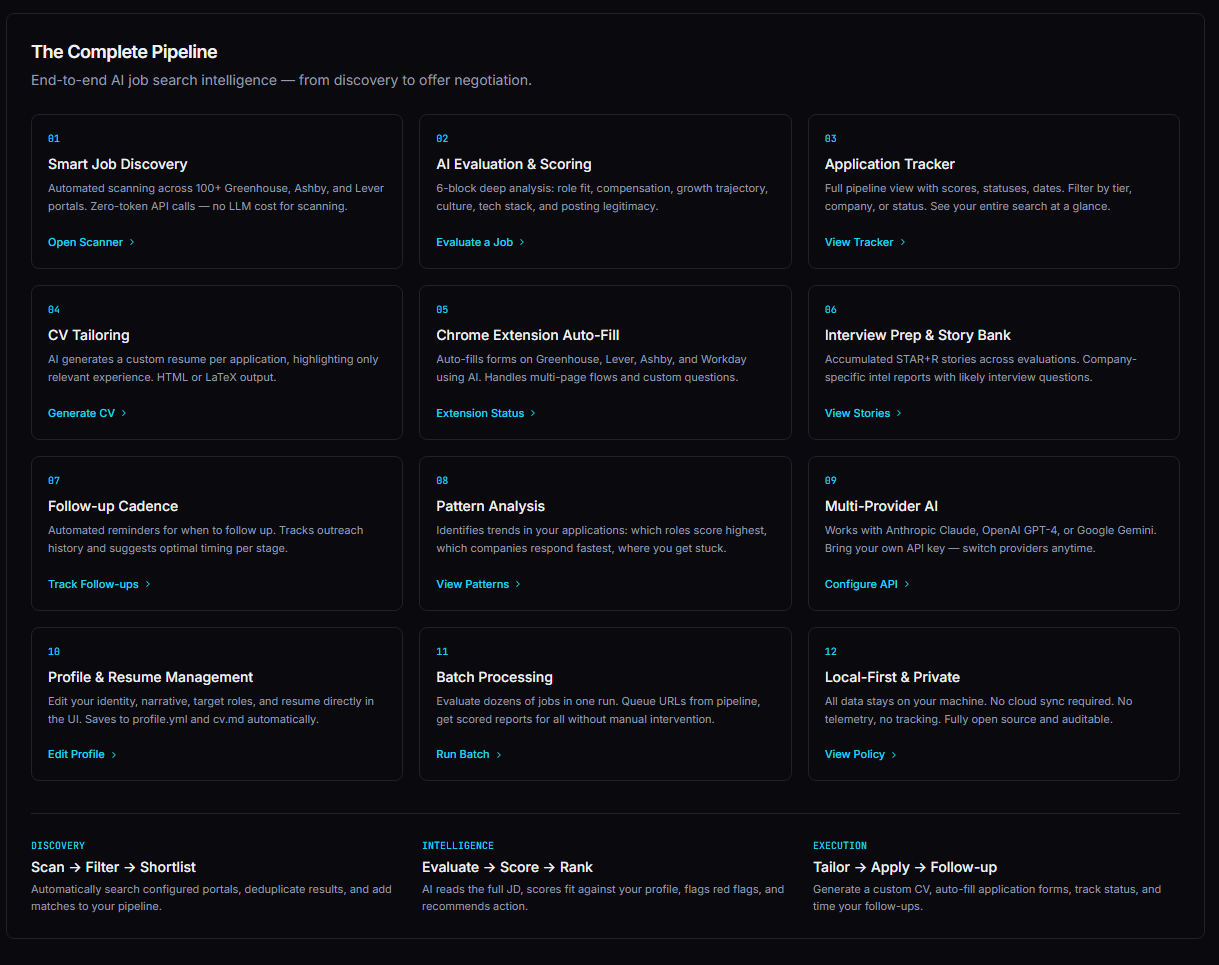The height and width of the screenshot is (965, 1219).
Task: Click the chevron beside Evaluate a Job
Action: point(522,242)
